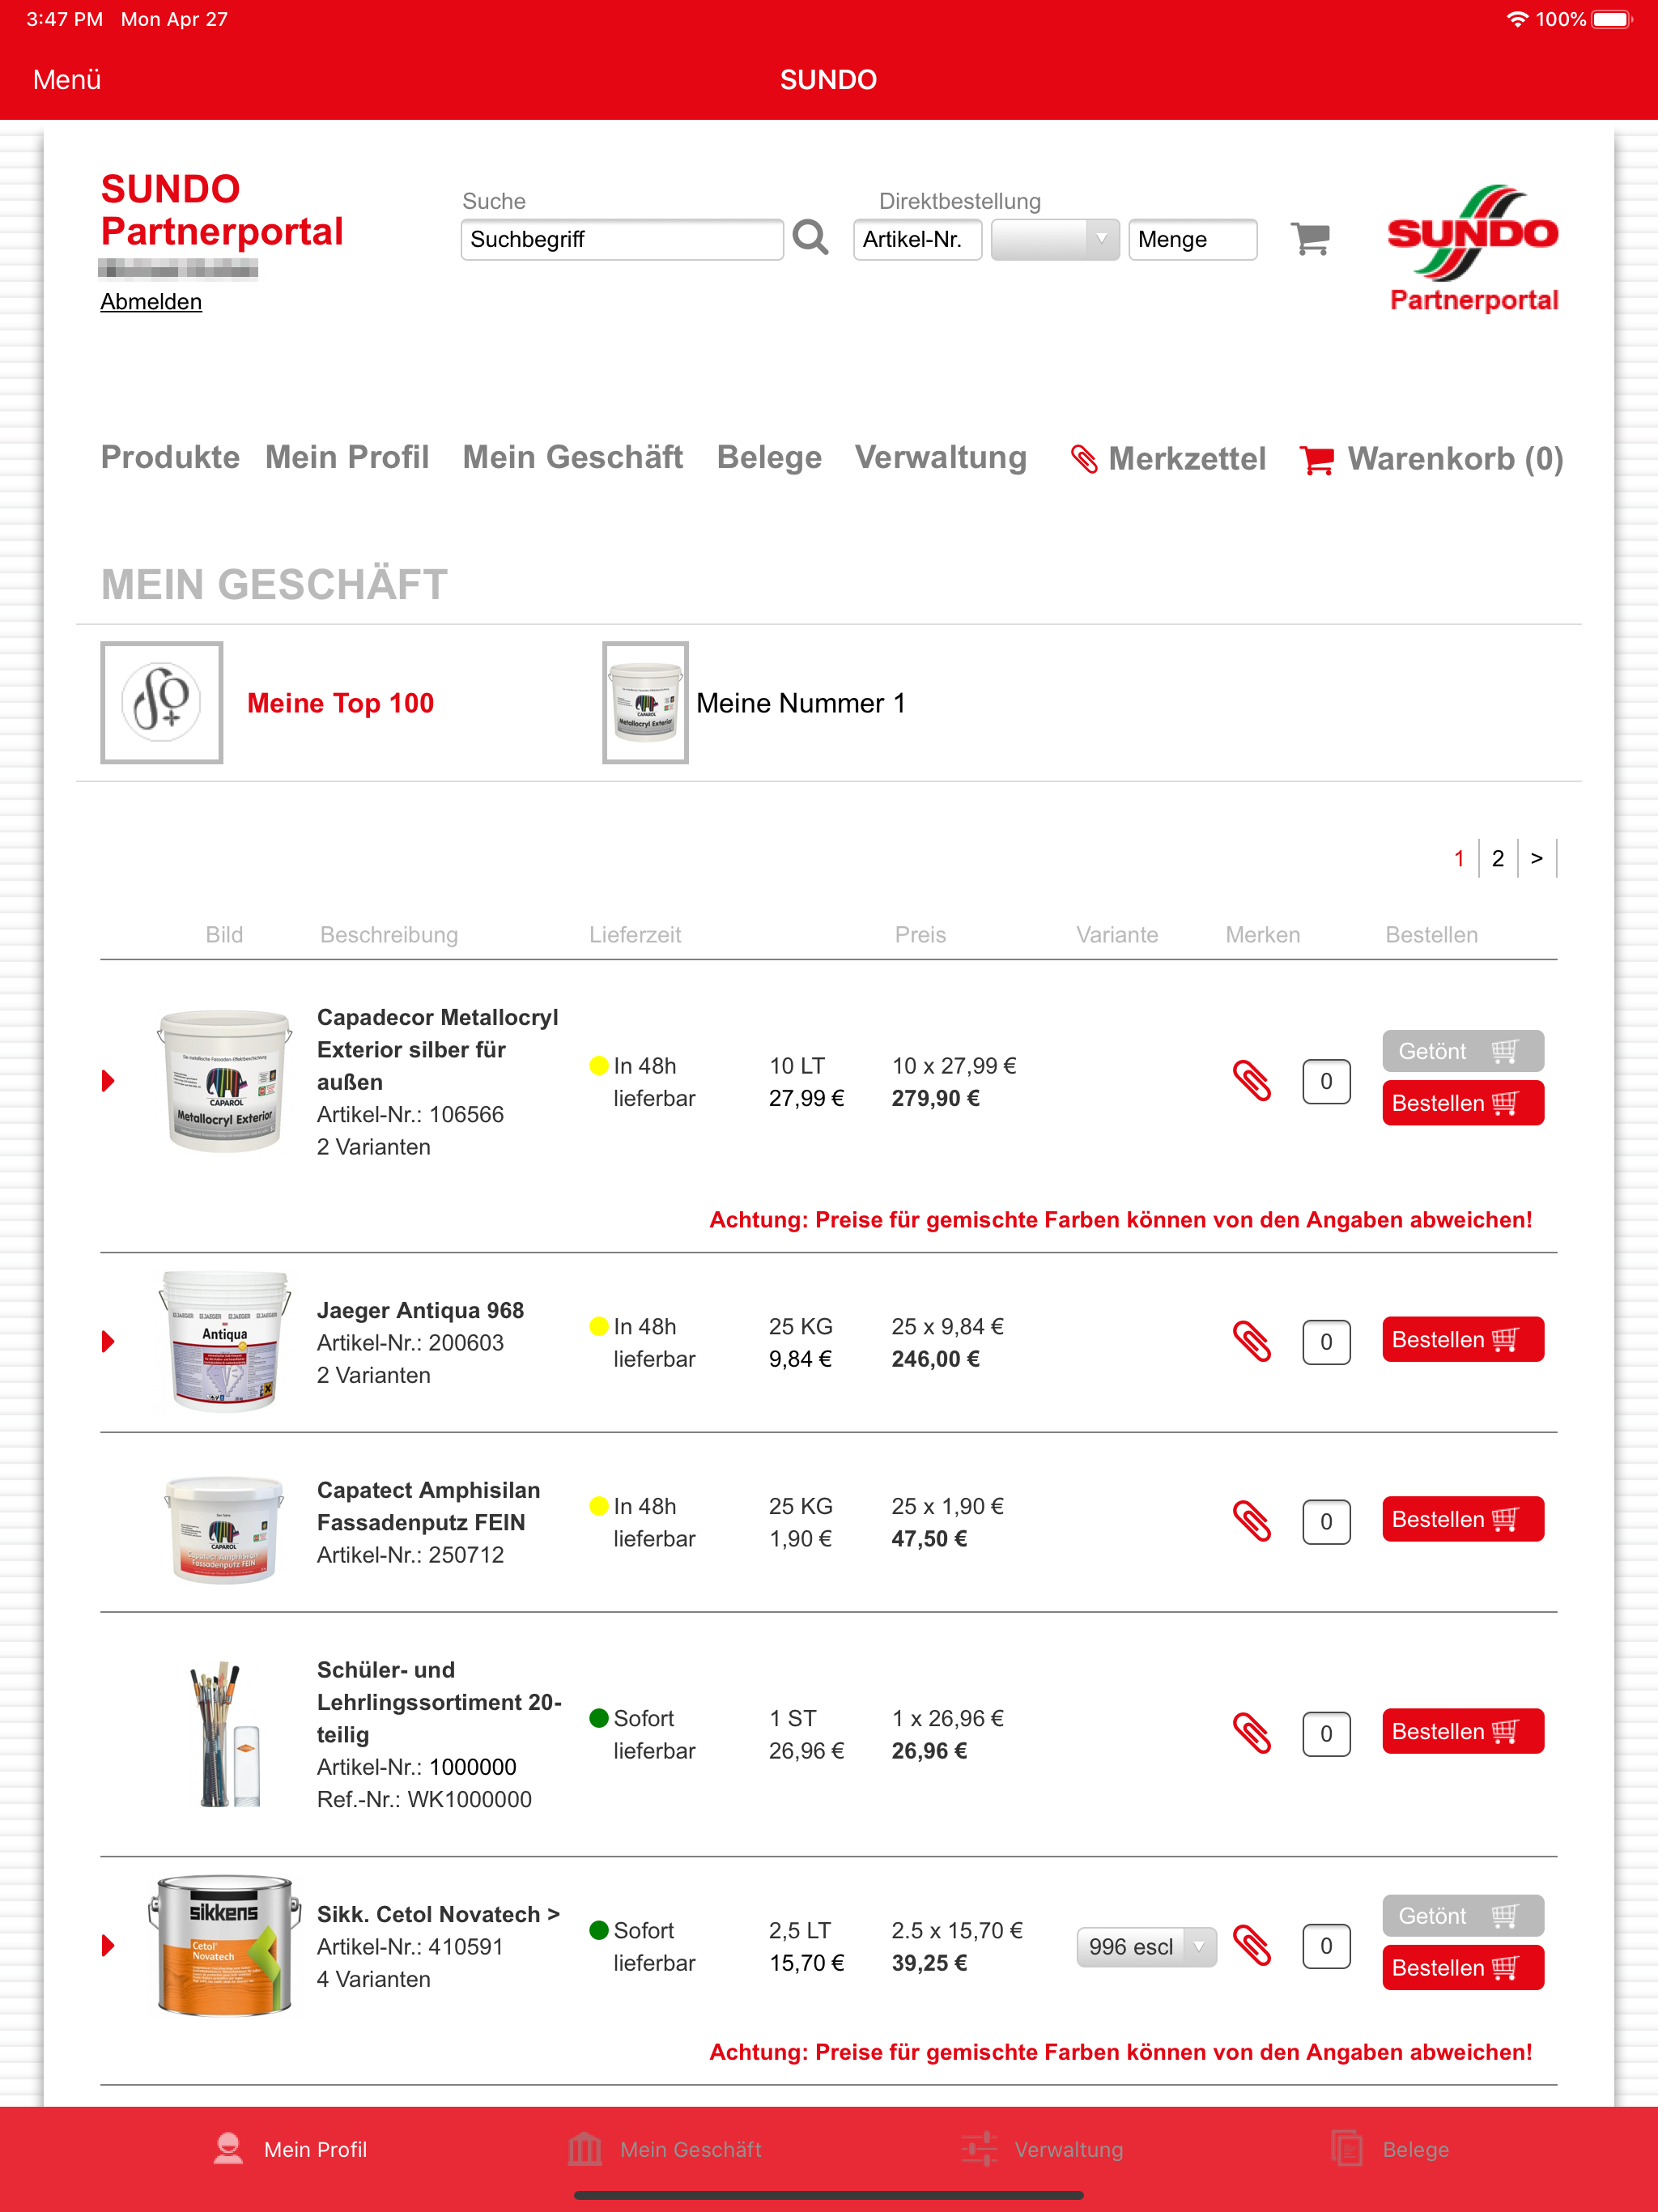Order Capatect Amphisilan Fassadenputz with Bestellen
Viewport: 1658px width, 2212px height.
tap(1463, 1520)
